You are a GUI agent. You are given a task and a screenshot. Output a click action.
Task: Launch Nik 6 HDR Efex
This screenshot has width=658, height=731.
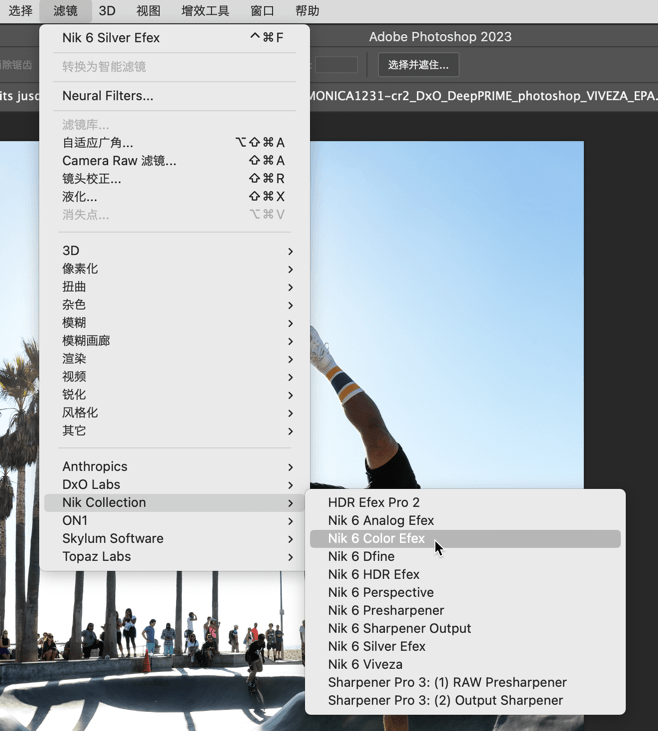click(465, 574)
